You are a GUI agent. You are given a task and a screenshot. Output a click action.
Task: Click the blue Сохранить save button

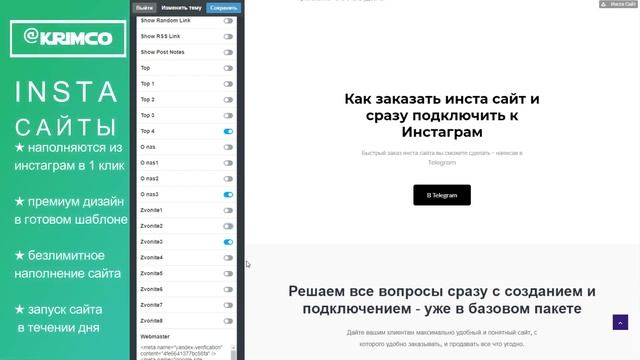coord(223,8)
